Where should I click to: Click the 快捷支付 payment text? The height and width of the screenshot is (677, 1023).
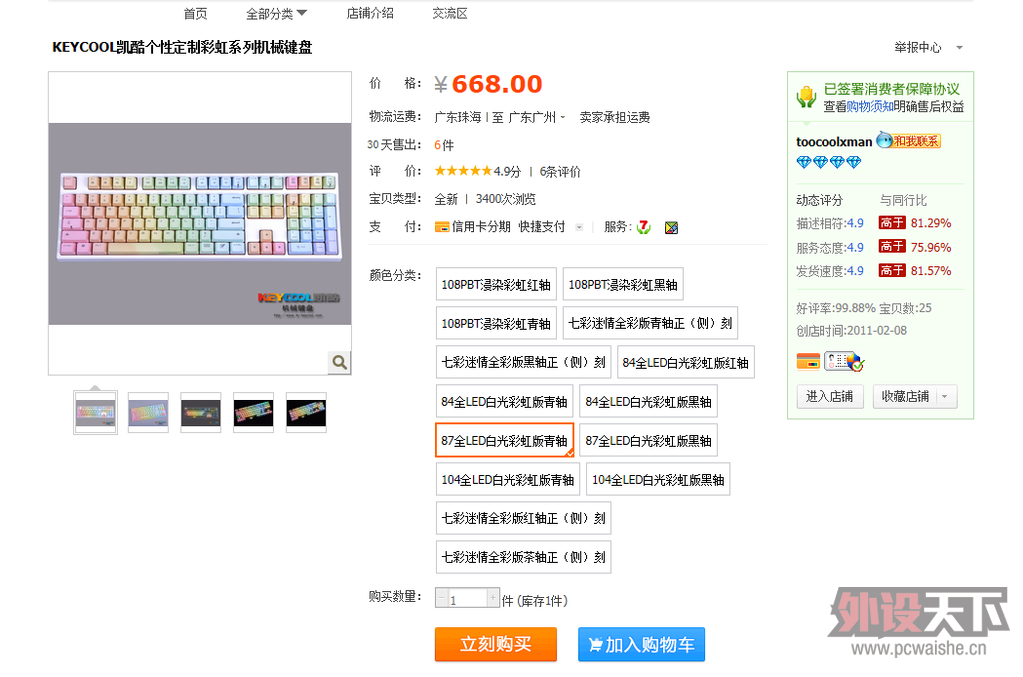coord(542,227)
